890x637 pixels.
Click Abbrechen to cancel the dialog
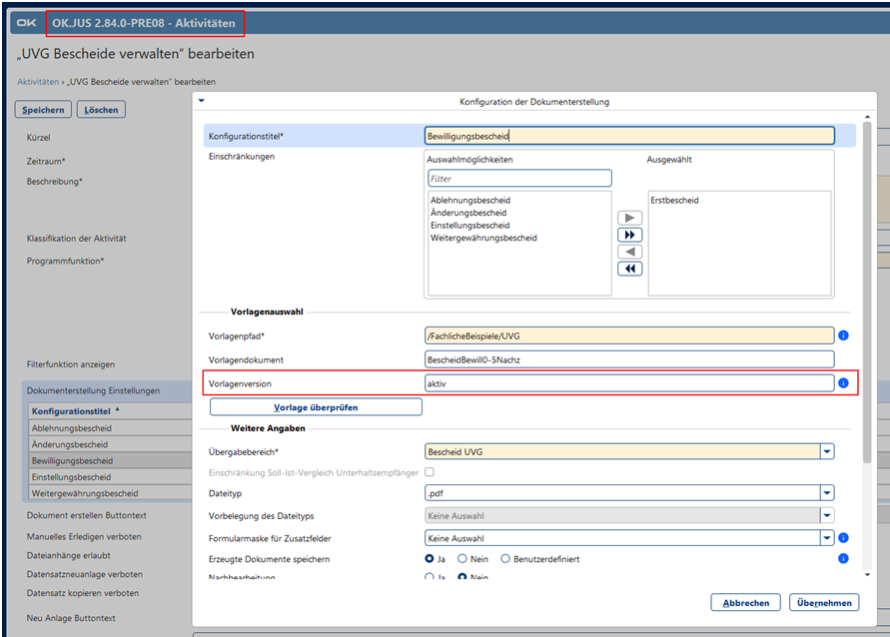pos(745,602)
